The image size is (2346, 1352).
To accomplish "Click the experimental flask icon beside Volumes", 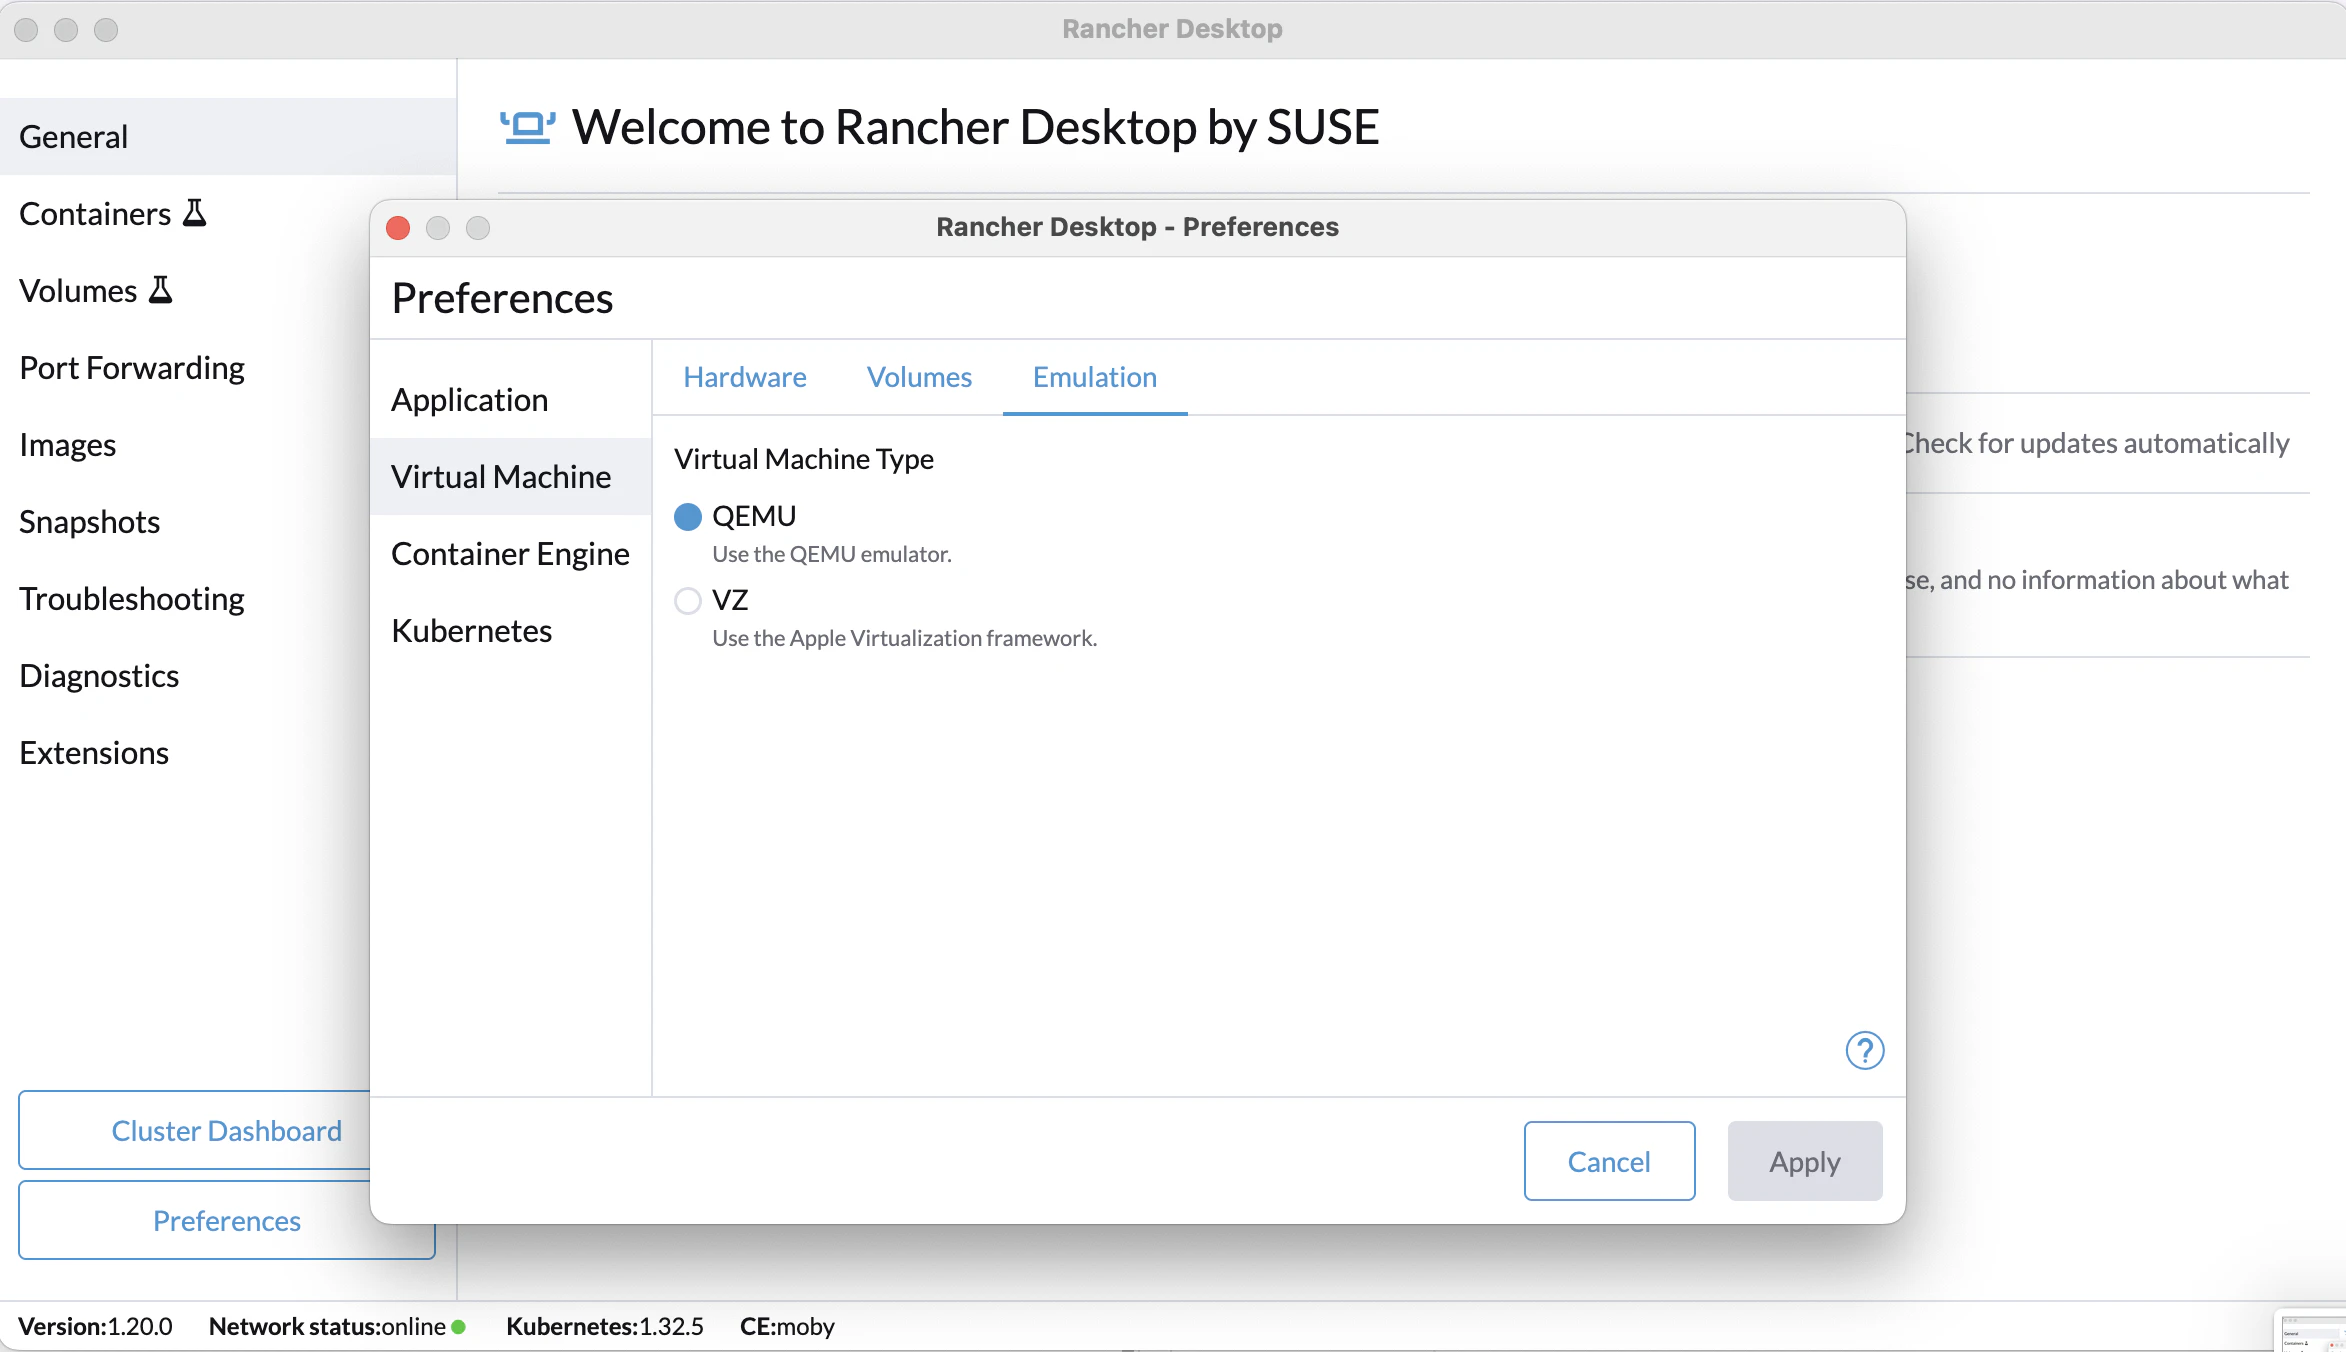I will (160, 290).
